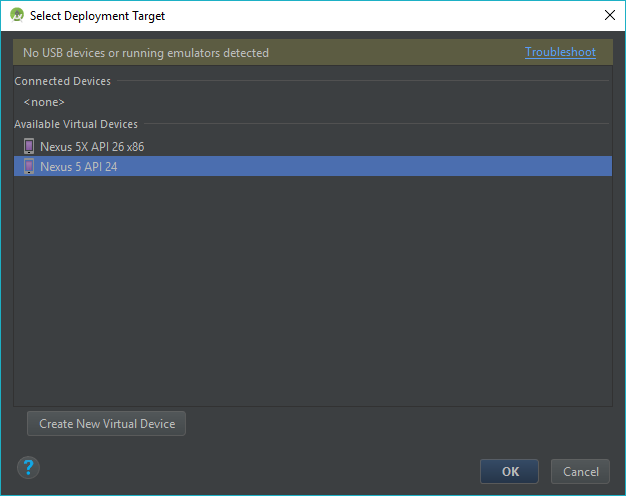Screen dimensions: 626x496
Task: Click the Available Virtual Devices section header
Action: [76, 124]
